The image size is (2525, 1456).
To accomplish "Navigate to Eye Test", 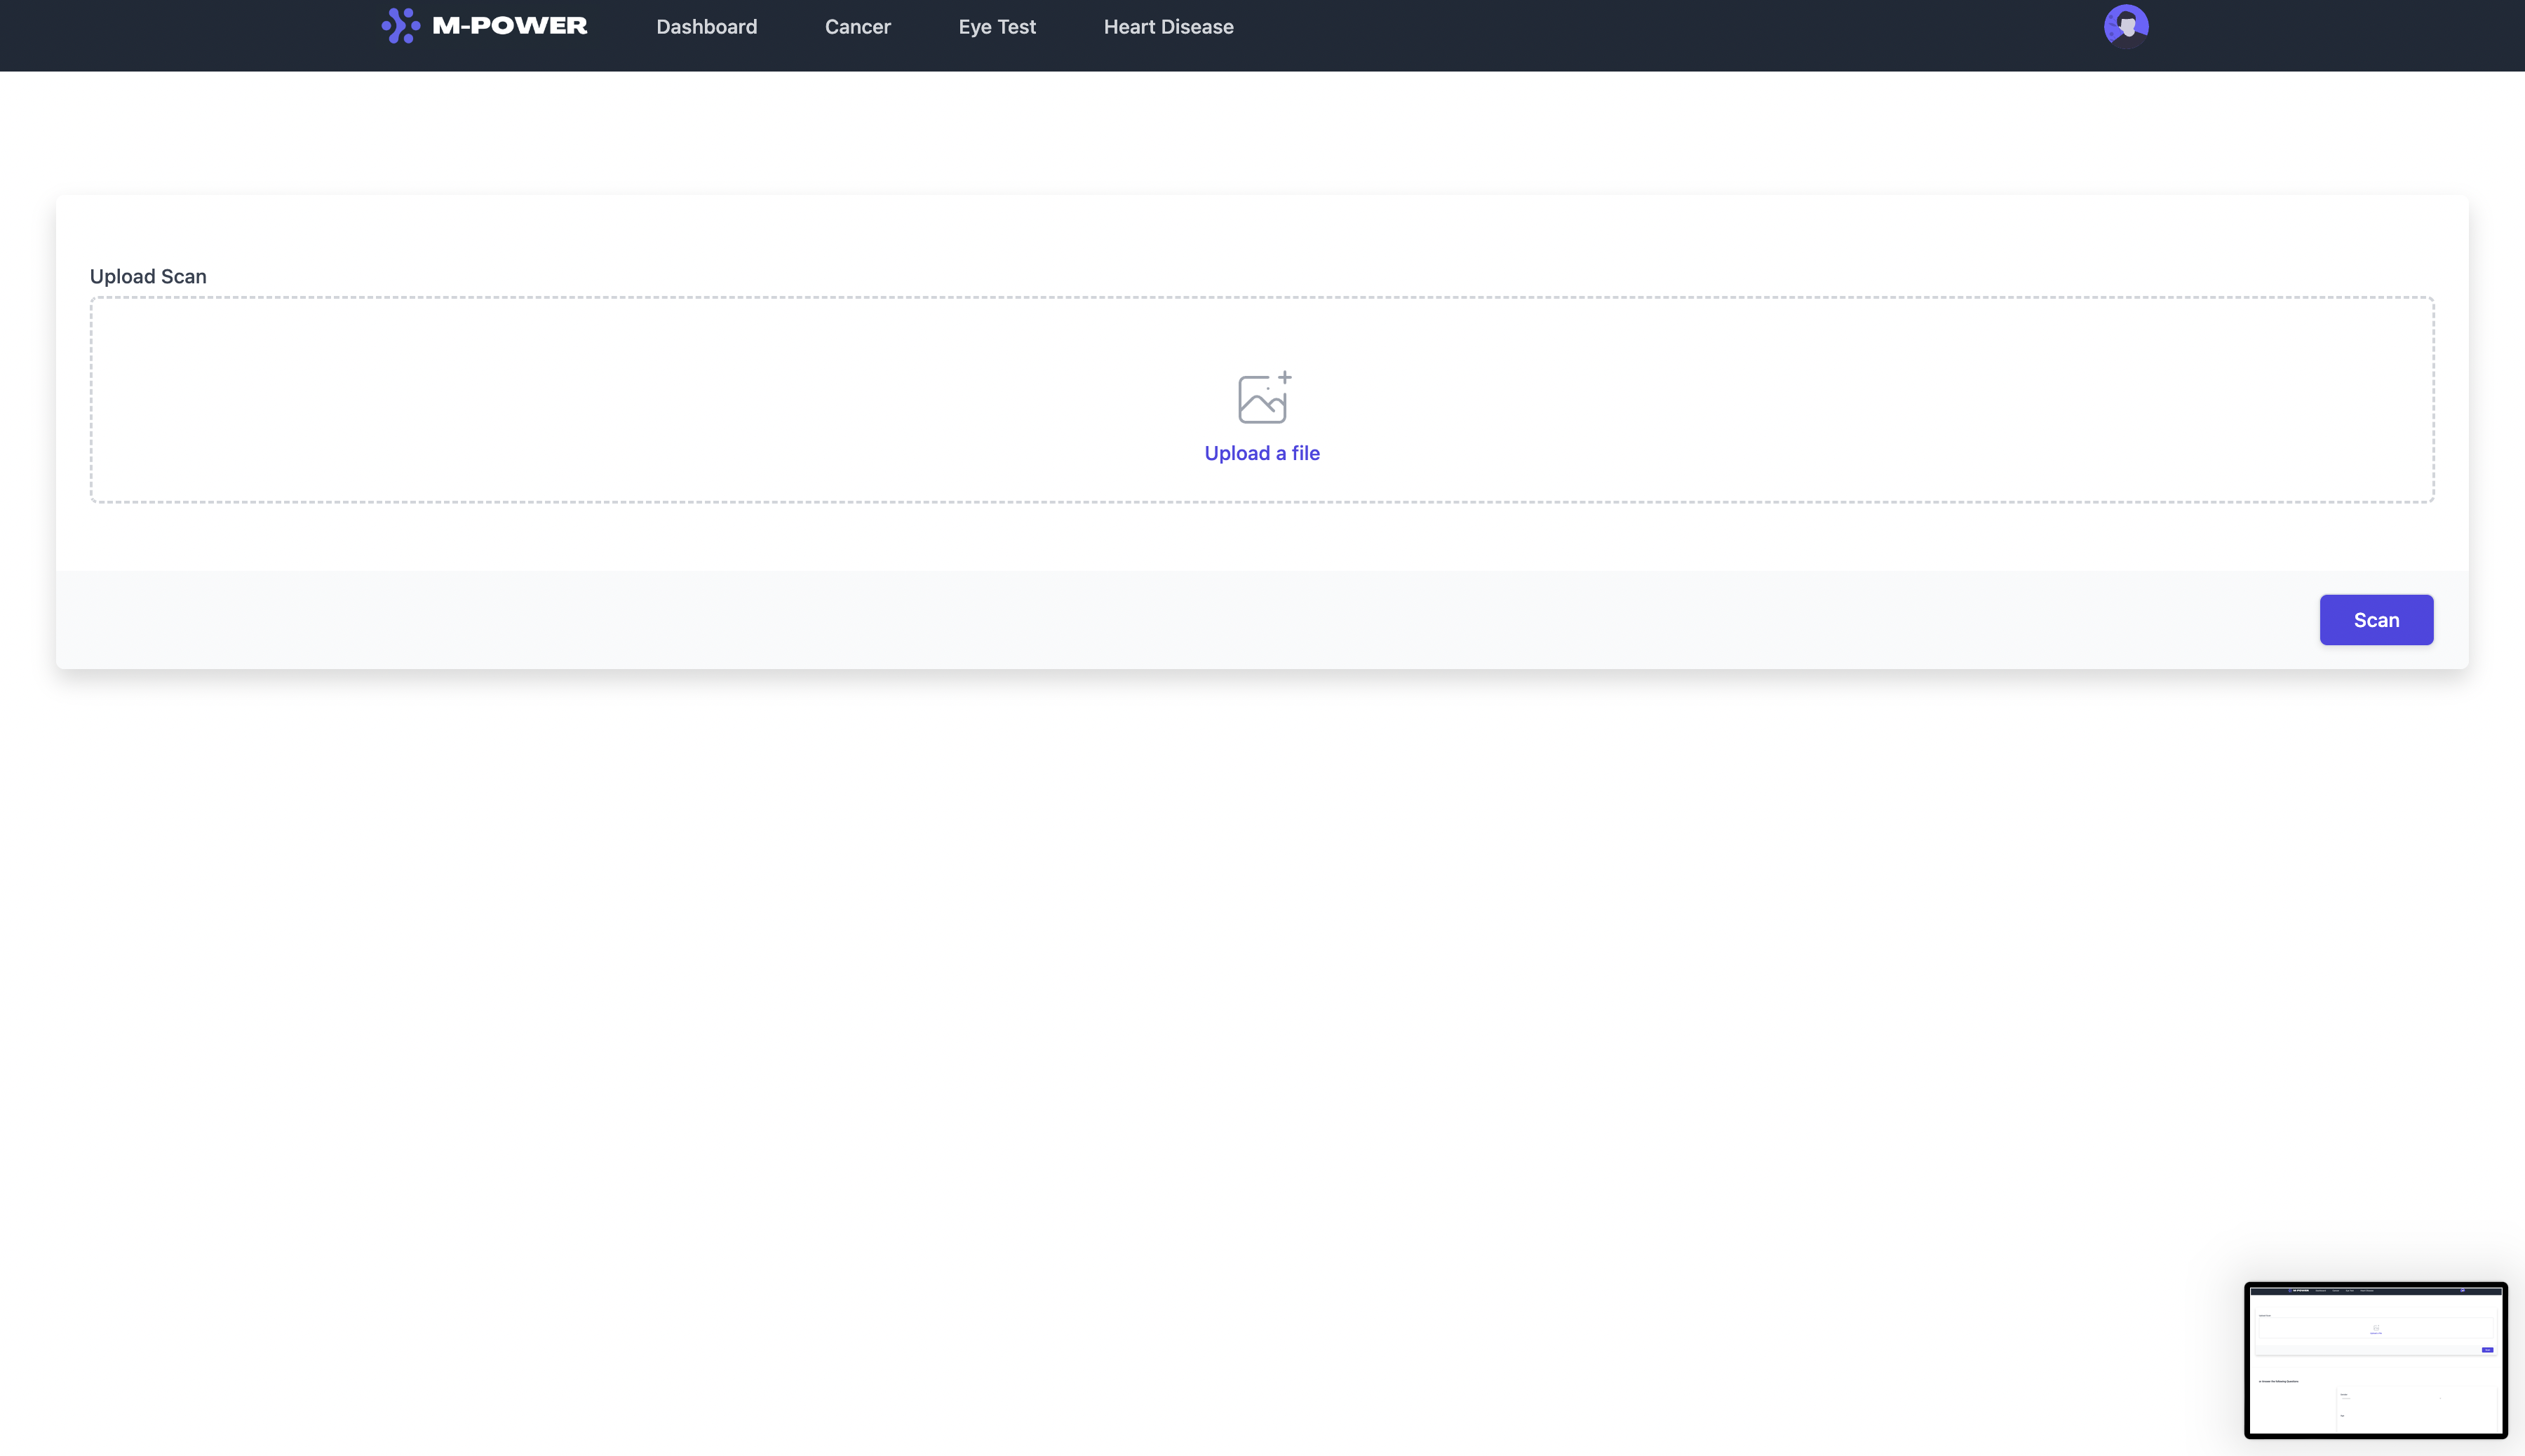I will point(996,27).
